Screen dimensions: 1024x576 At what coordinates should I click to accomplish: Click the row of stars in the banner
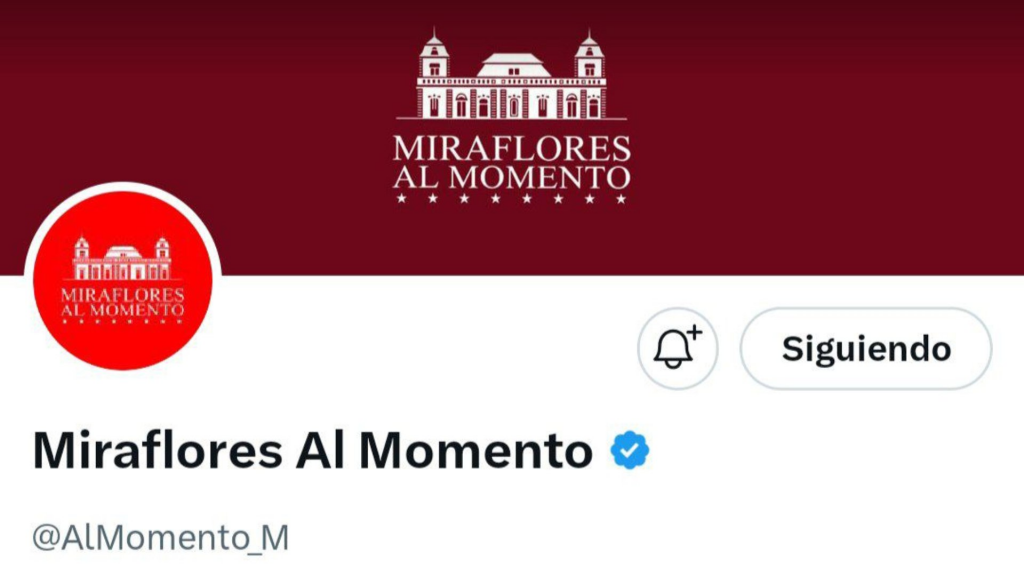click(511, 199)
